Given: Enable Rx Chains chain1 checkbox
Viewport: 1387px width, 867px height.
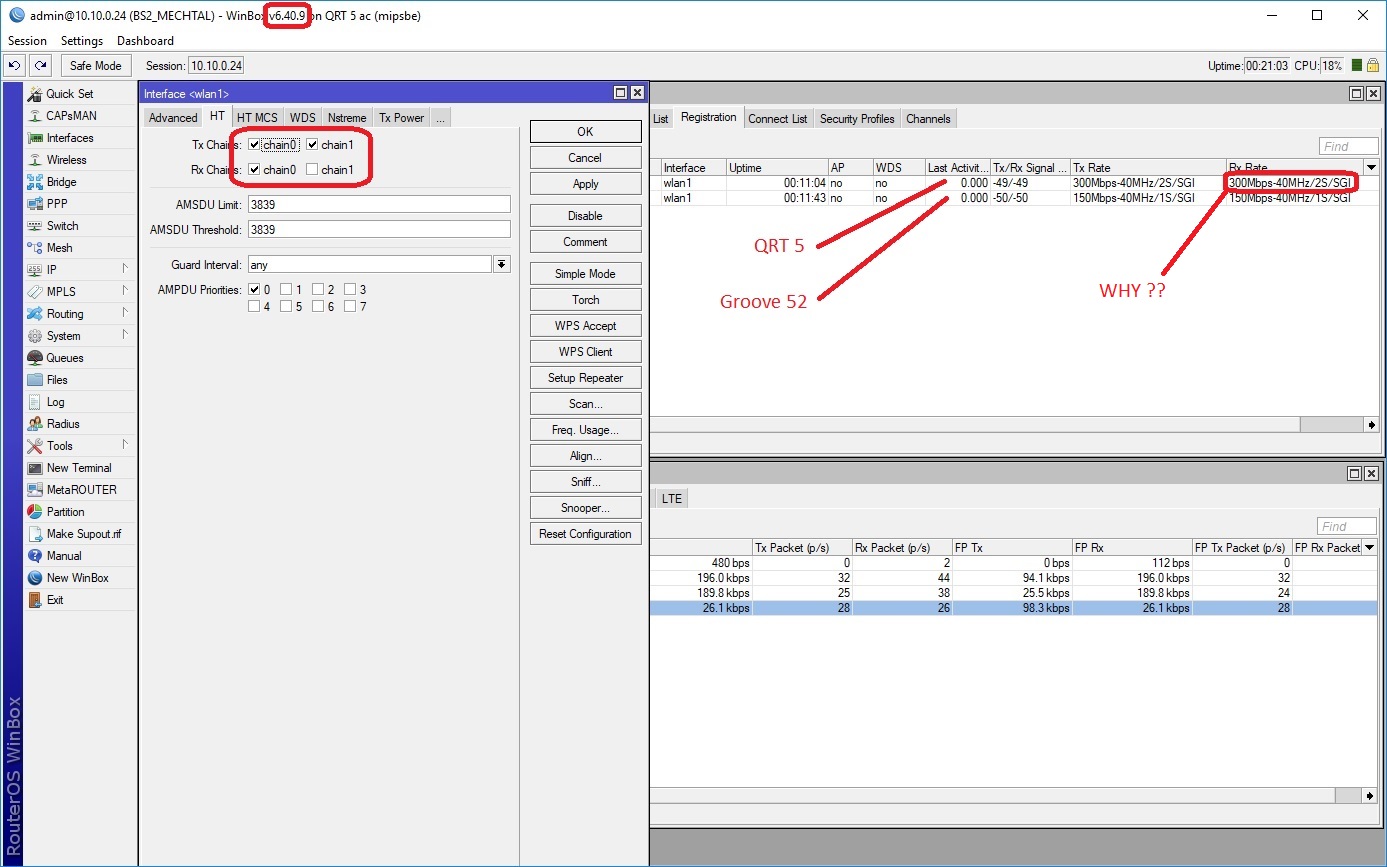Looking at the screenshot, I should point(313,170).
